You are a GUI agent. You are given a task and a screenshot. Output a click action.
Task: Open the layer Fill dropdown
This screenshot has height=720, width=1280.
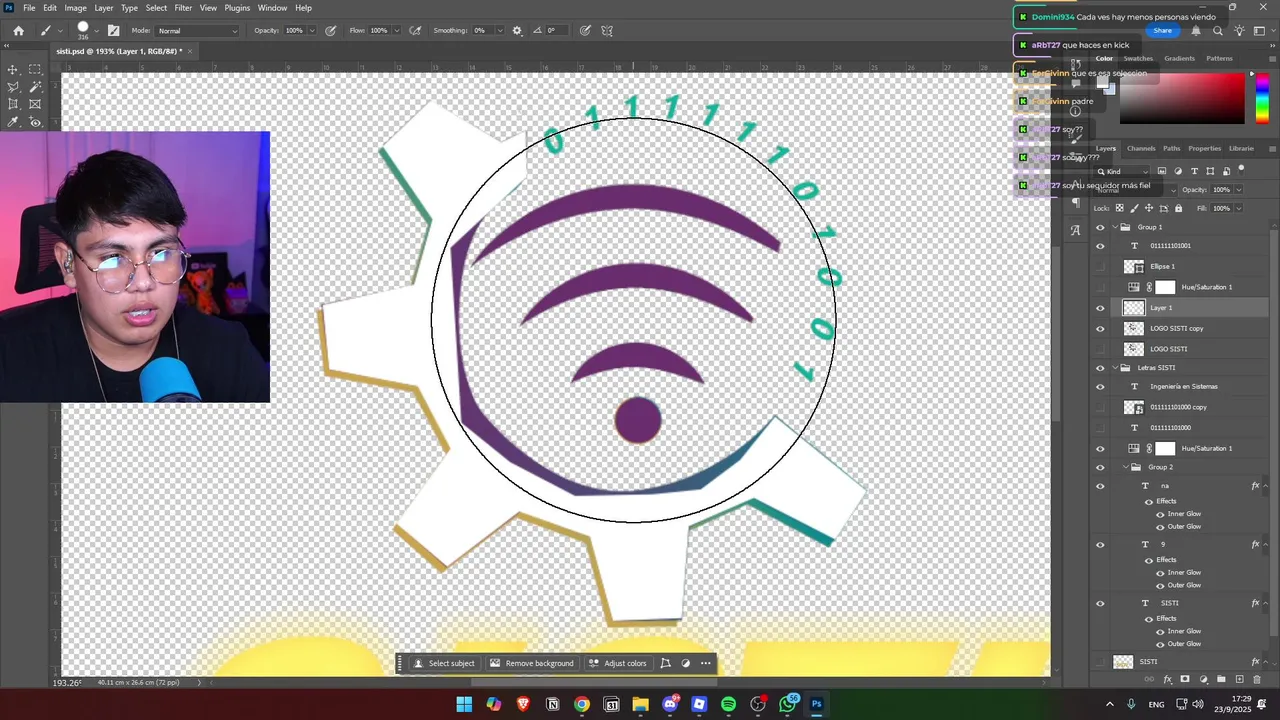[1239, 208]
